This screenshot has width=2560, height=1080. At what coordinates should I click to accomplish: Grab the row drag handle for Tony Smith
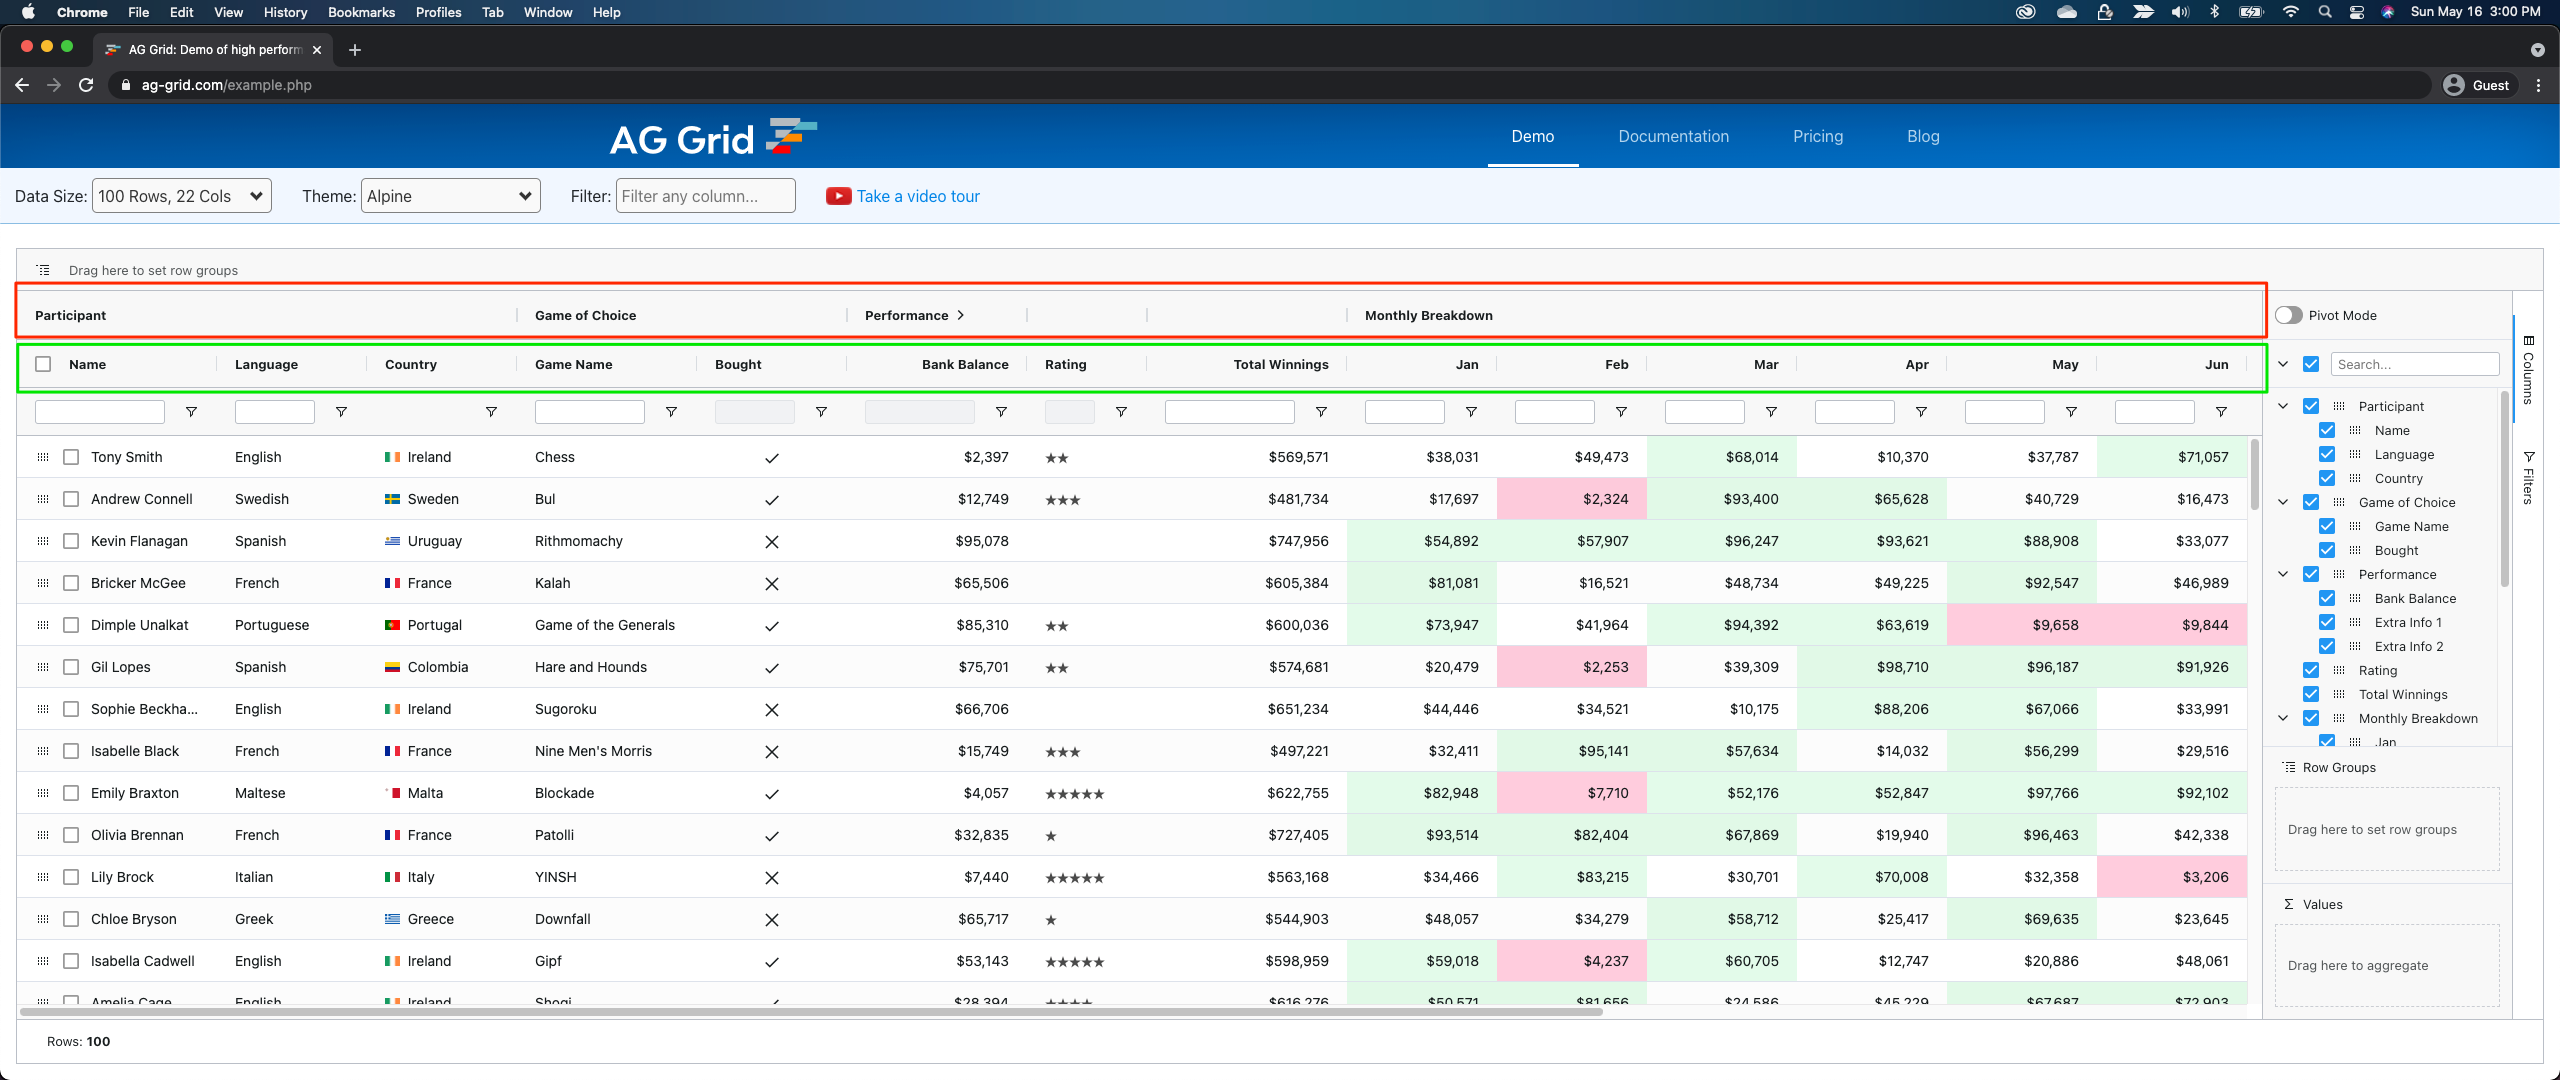pos(43,457)
